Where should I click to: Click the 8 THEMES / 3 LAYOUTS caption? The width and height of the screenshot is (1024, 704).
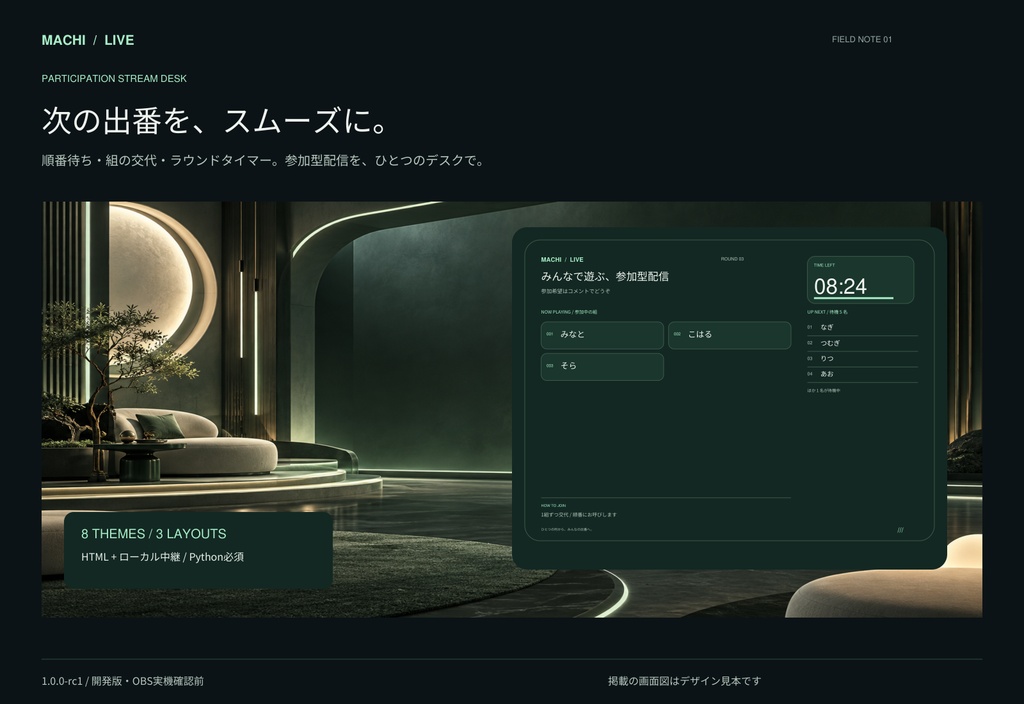pos(153,534)
